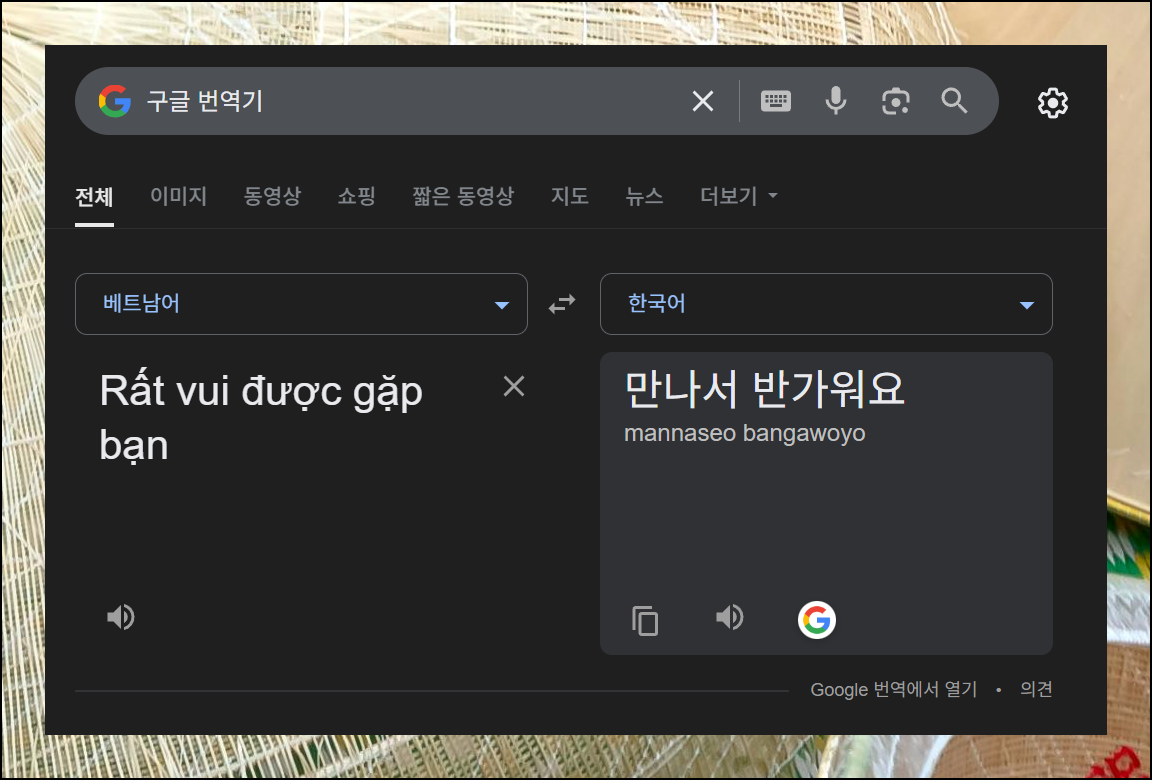
Task: Select the 전체 tab
Action: point(94,197)
